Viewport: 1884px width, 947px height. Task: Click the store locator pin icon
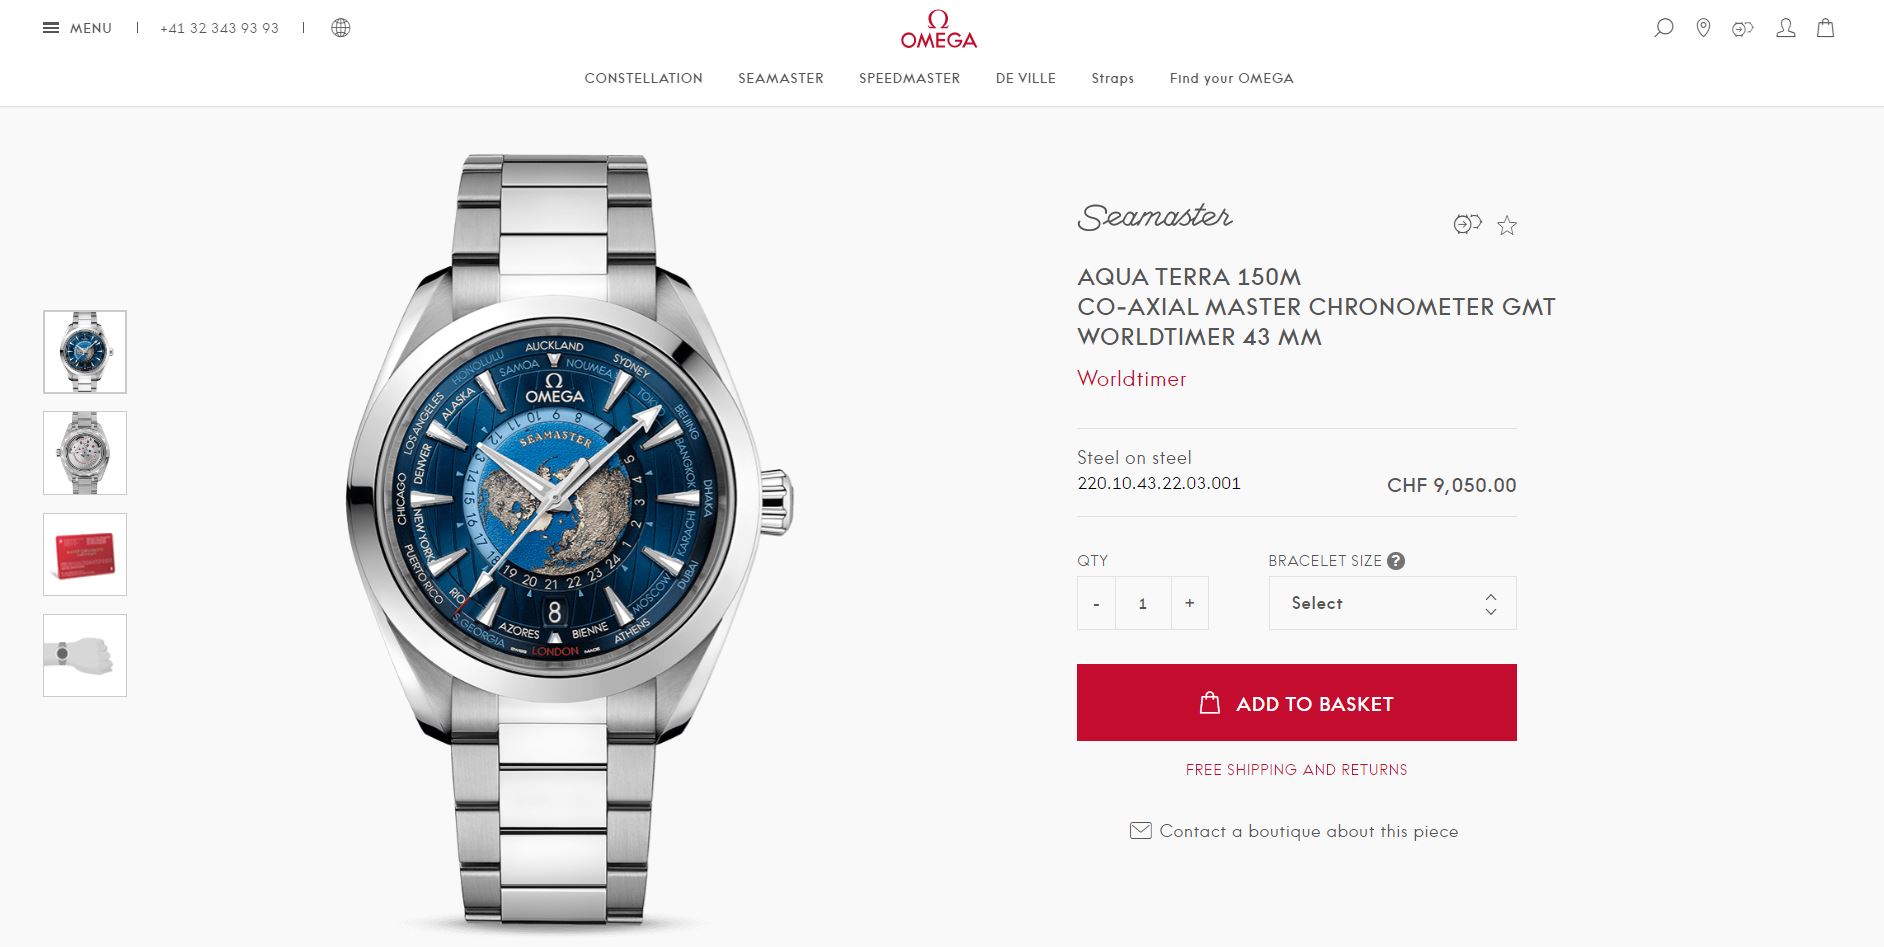1703,28
